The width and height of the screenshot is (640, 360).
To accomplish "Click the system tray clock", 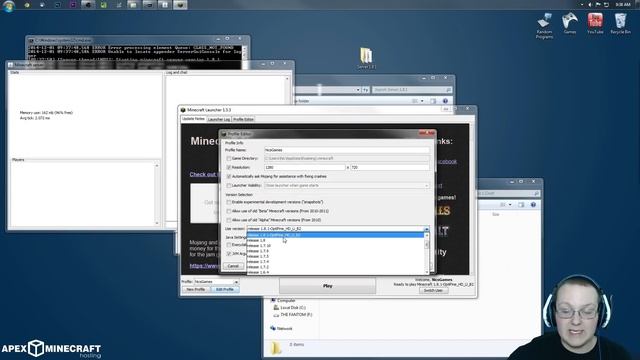I will [623, 4].
